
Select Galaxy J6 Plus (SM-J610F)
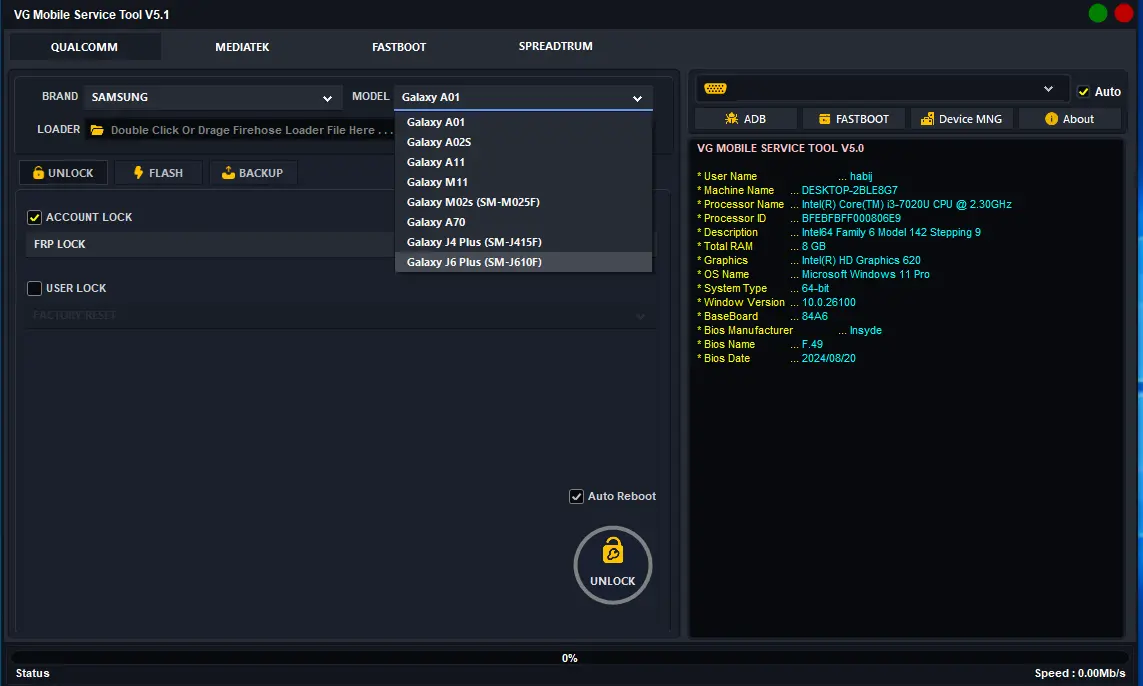[x=523, y=262]
